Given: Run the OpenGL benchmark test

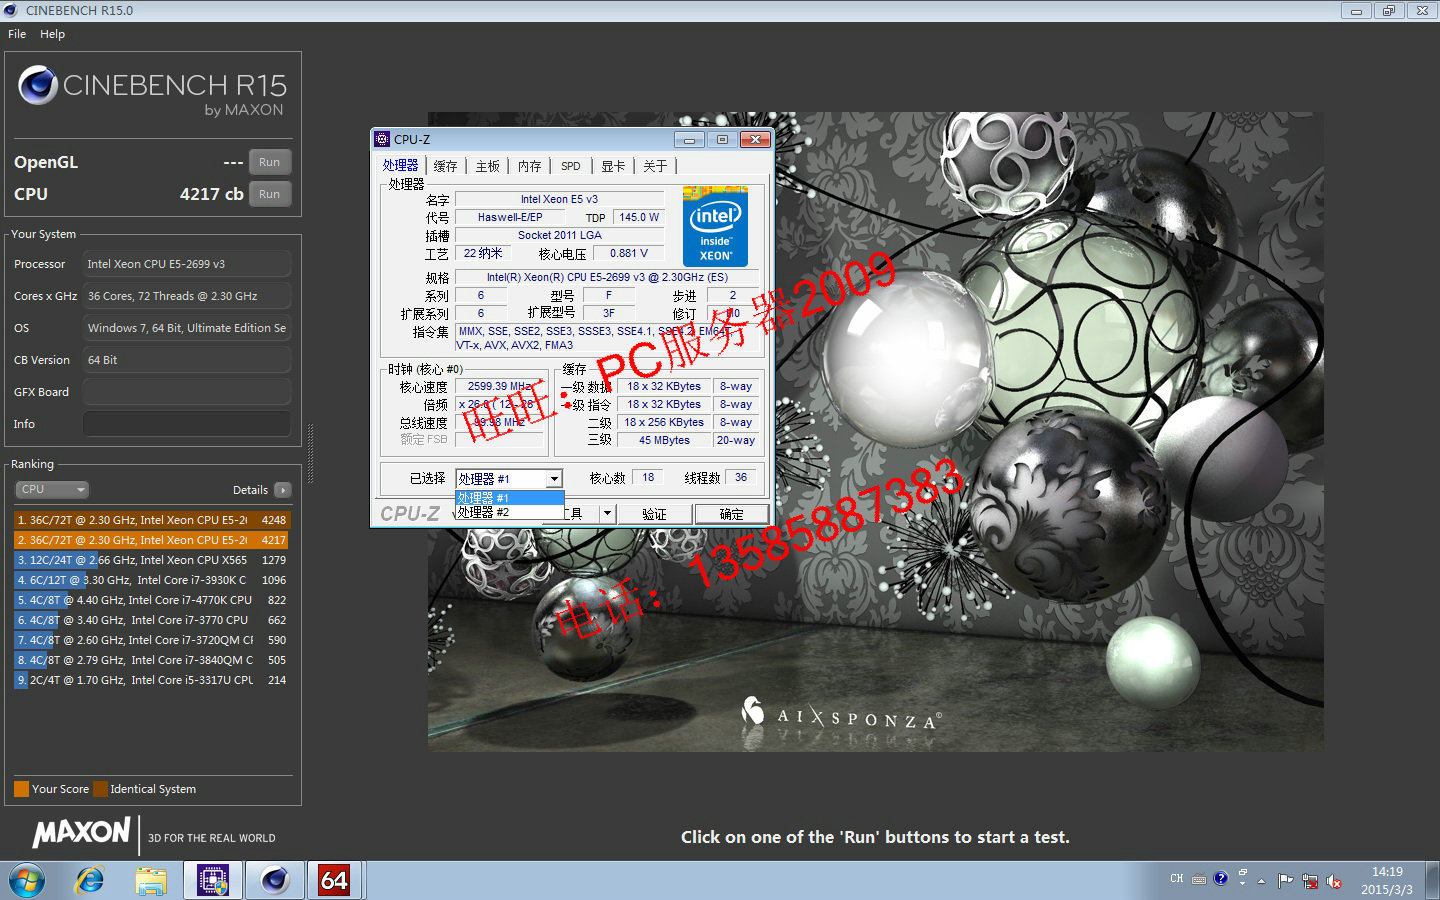Looking at the screenshot, I should coord(269,162).
